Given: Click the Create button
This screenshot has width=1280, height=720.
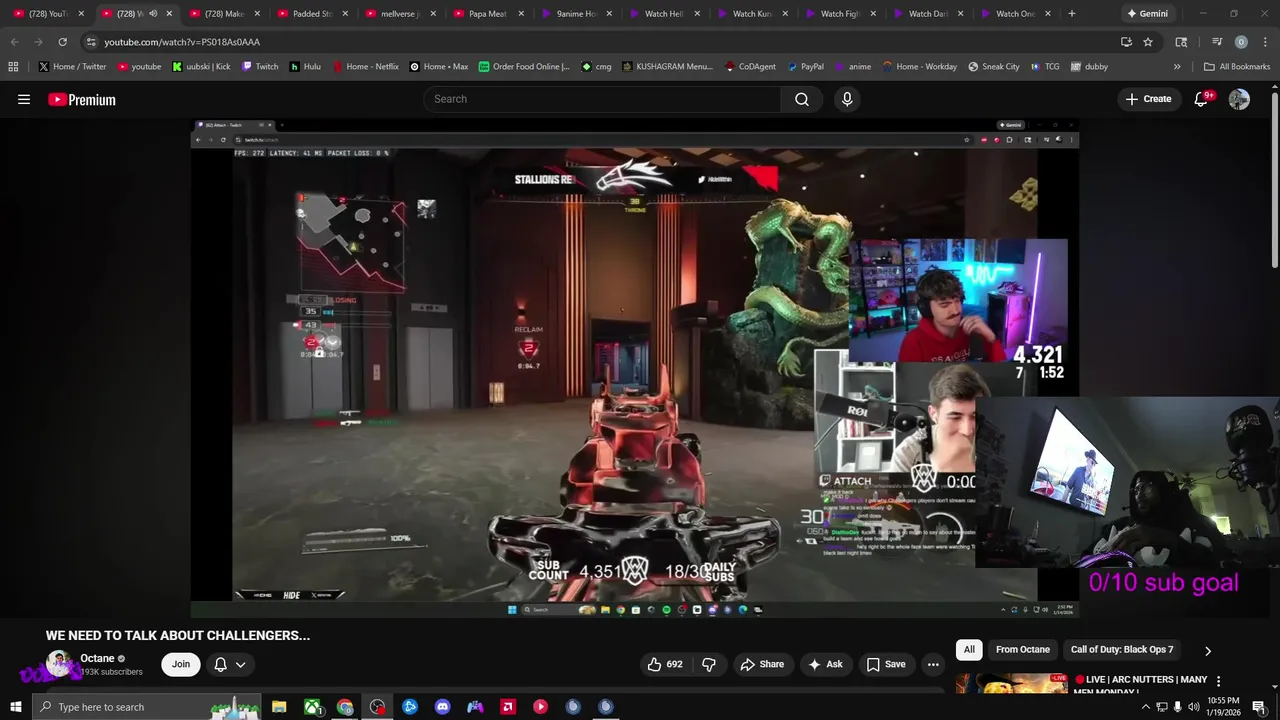Looking at the screenshot, I should point(1148,99).
